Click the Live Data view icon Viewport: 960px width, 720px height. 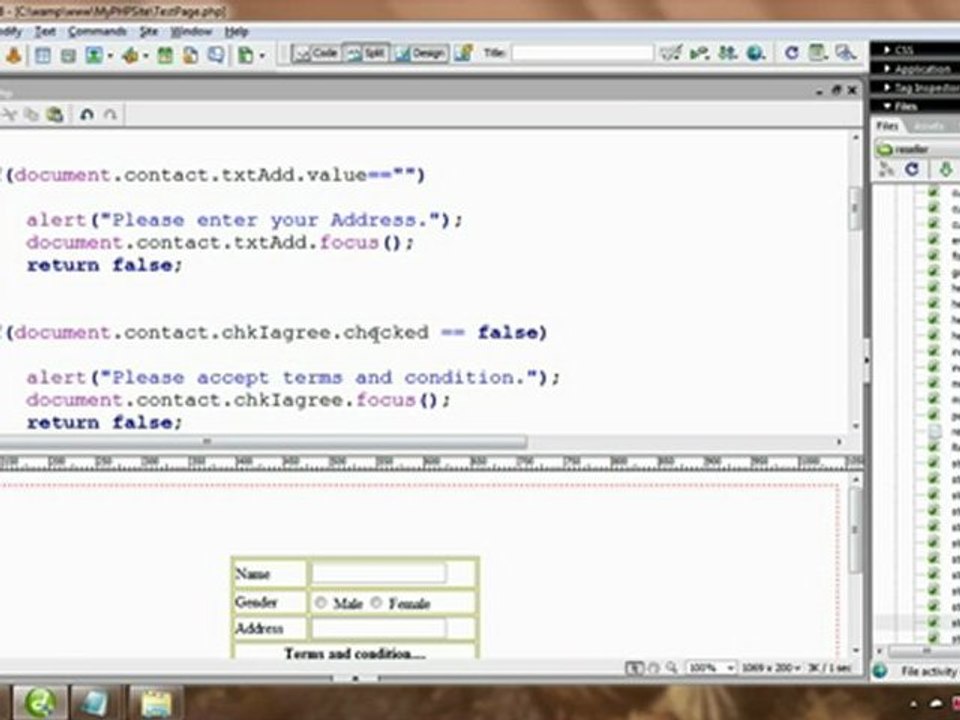pyautogui.click(x=463, y=54)
